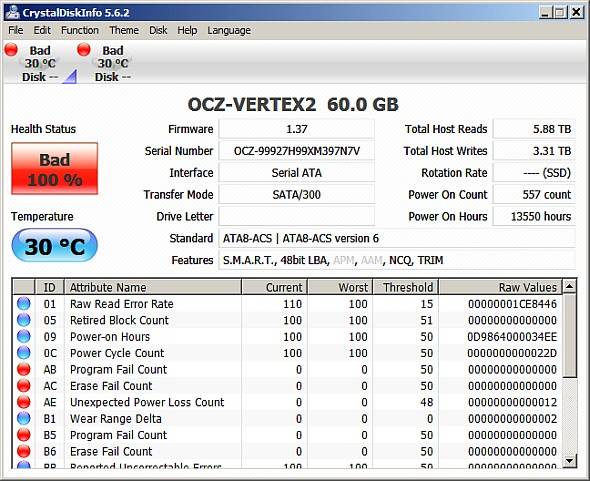Click the scrollbar up arrow in attribute list

(570, 287)
